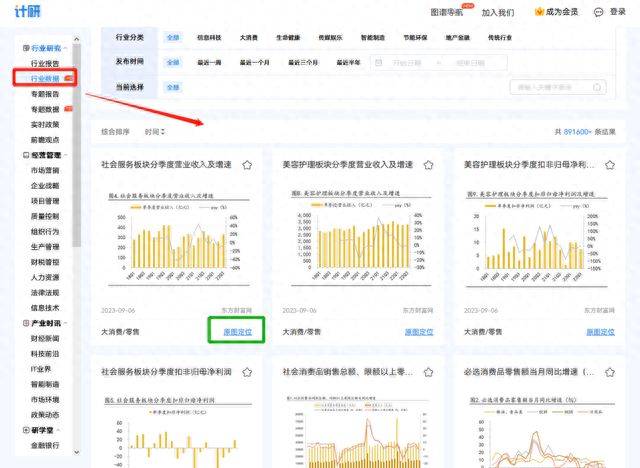Click the calendar icon in date range field
The image size is (640, 468).
379,62
